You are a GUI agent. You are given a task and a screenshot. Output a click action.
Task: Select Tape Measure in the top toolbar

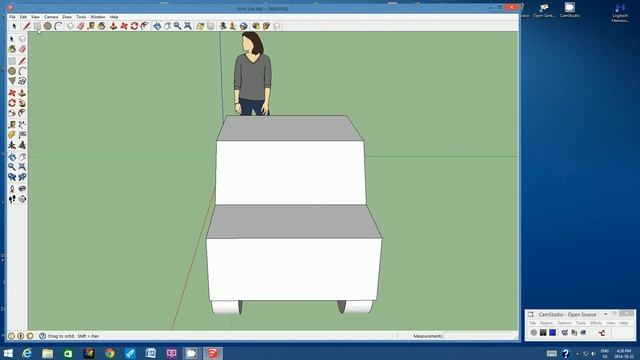(91, 26)
